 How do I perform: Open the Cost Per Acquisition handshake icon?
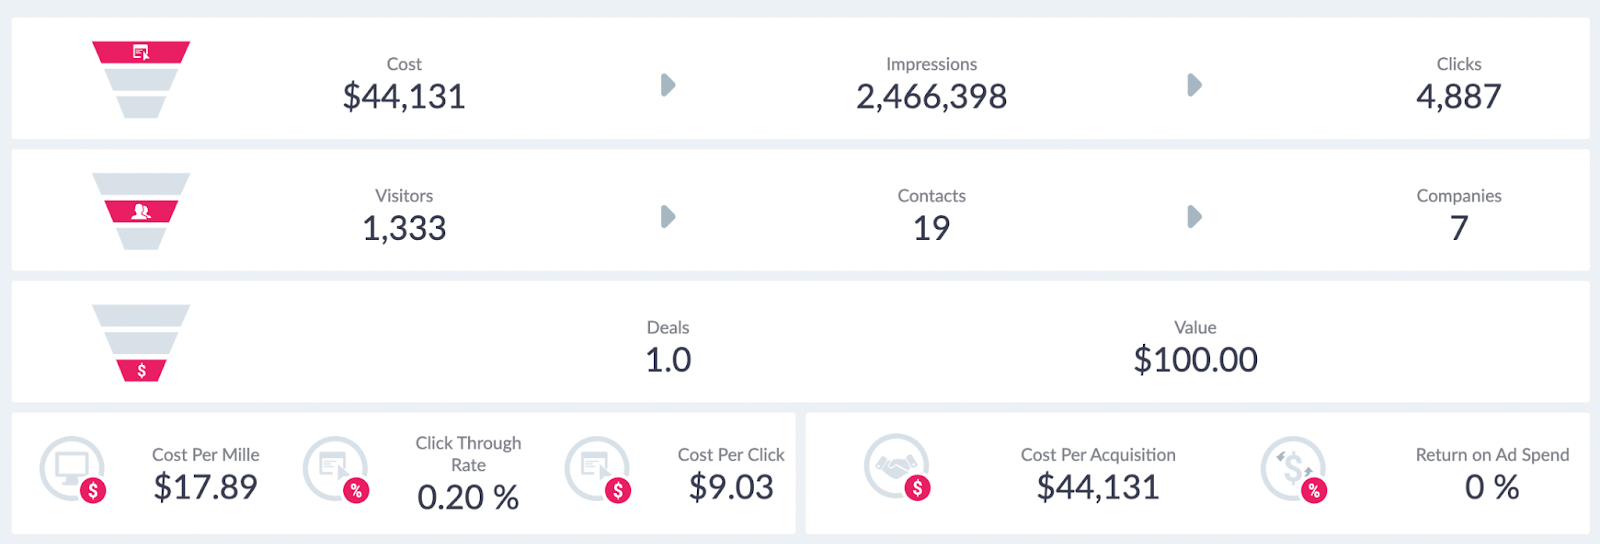[898, 467]
